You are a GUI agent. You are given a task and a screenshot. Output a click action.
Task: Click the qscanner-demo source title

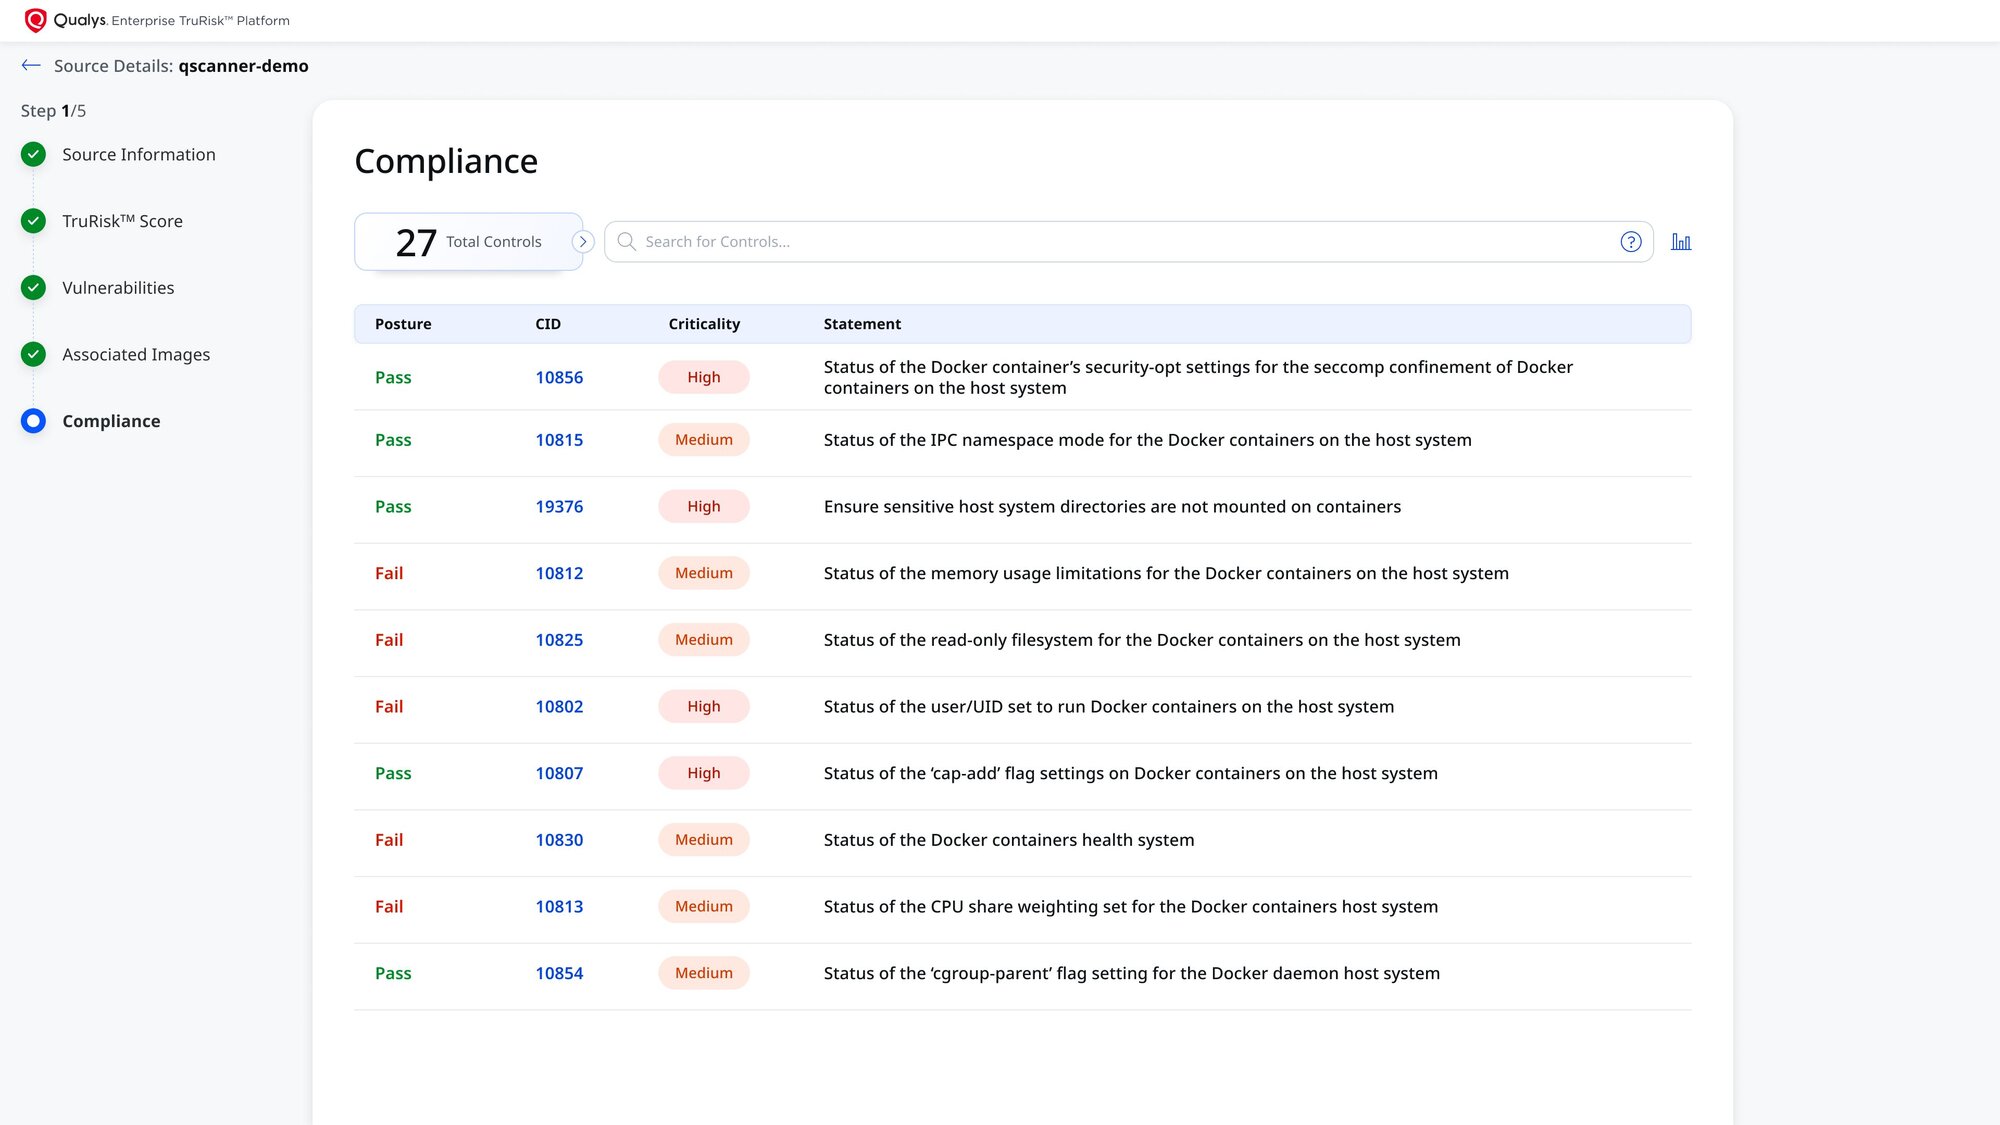[243, 66]
